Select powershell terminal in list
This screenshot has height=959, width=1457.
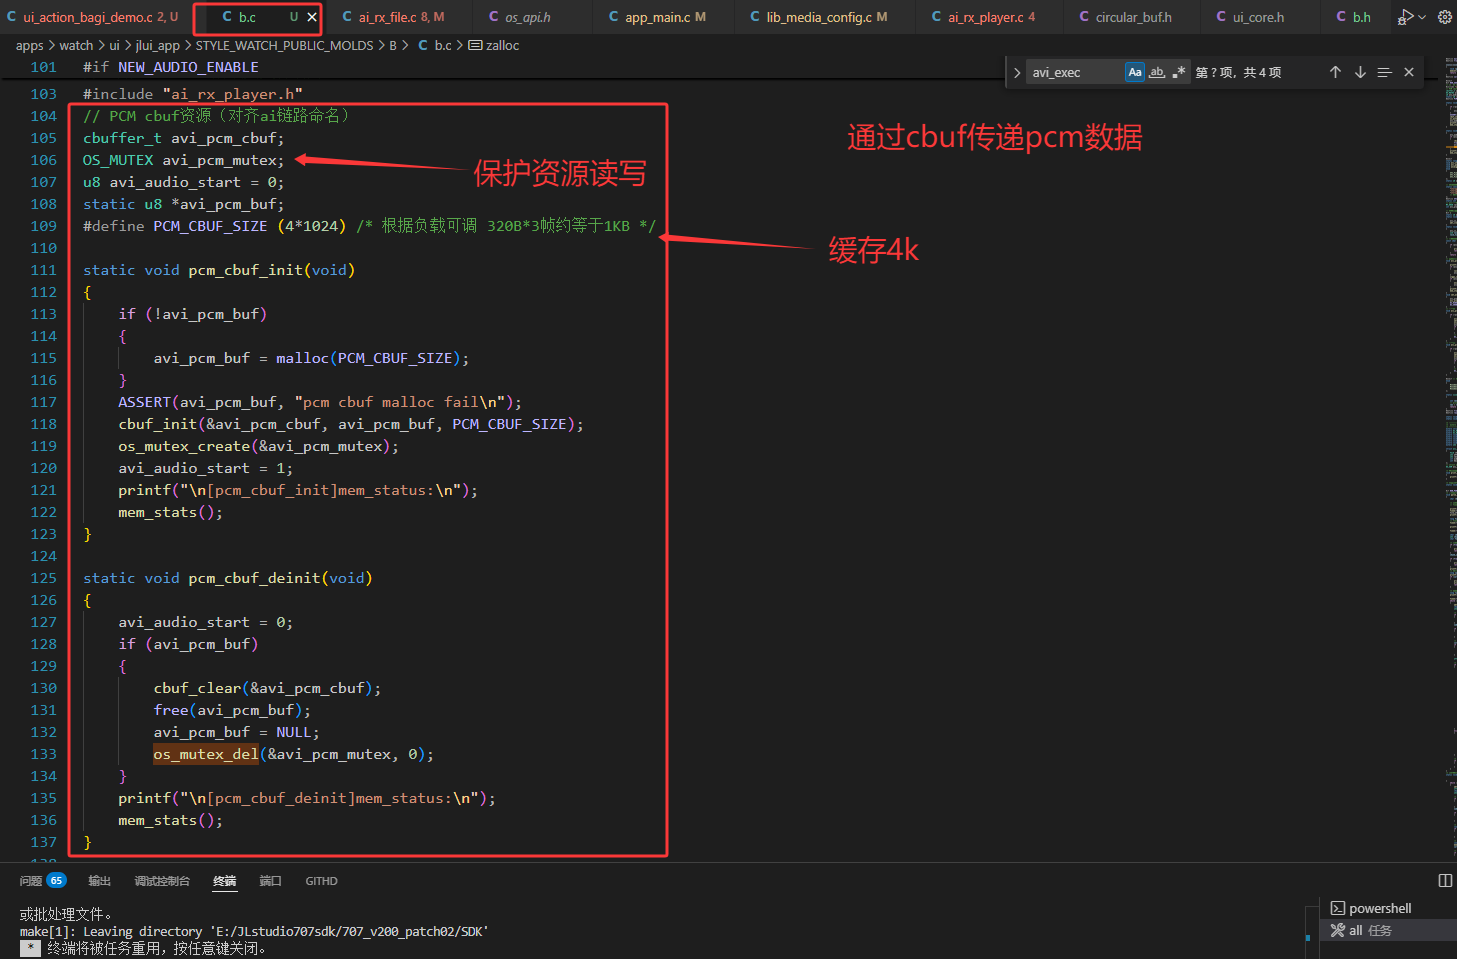click(1388, 908)
